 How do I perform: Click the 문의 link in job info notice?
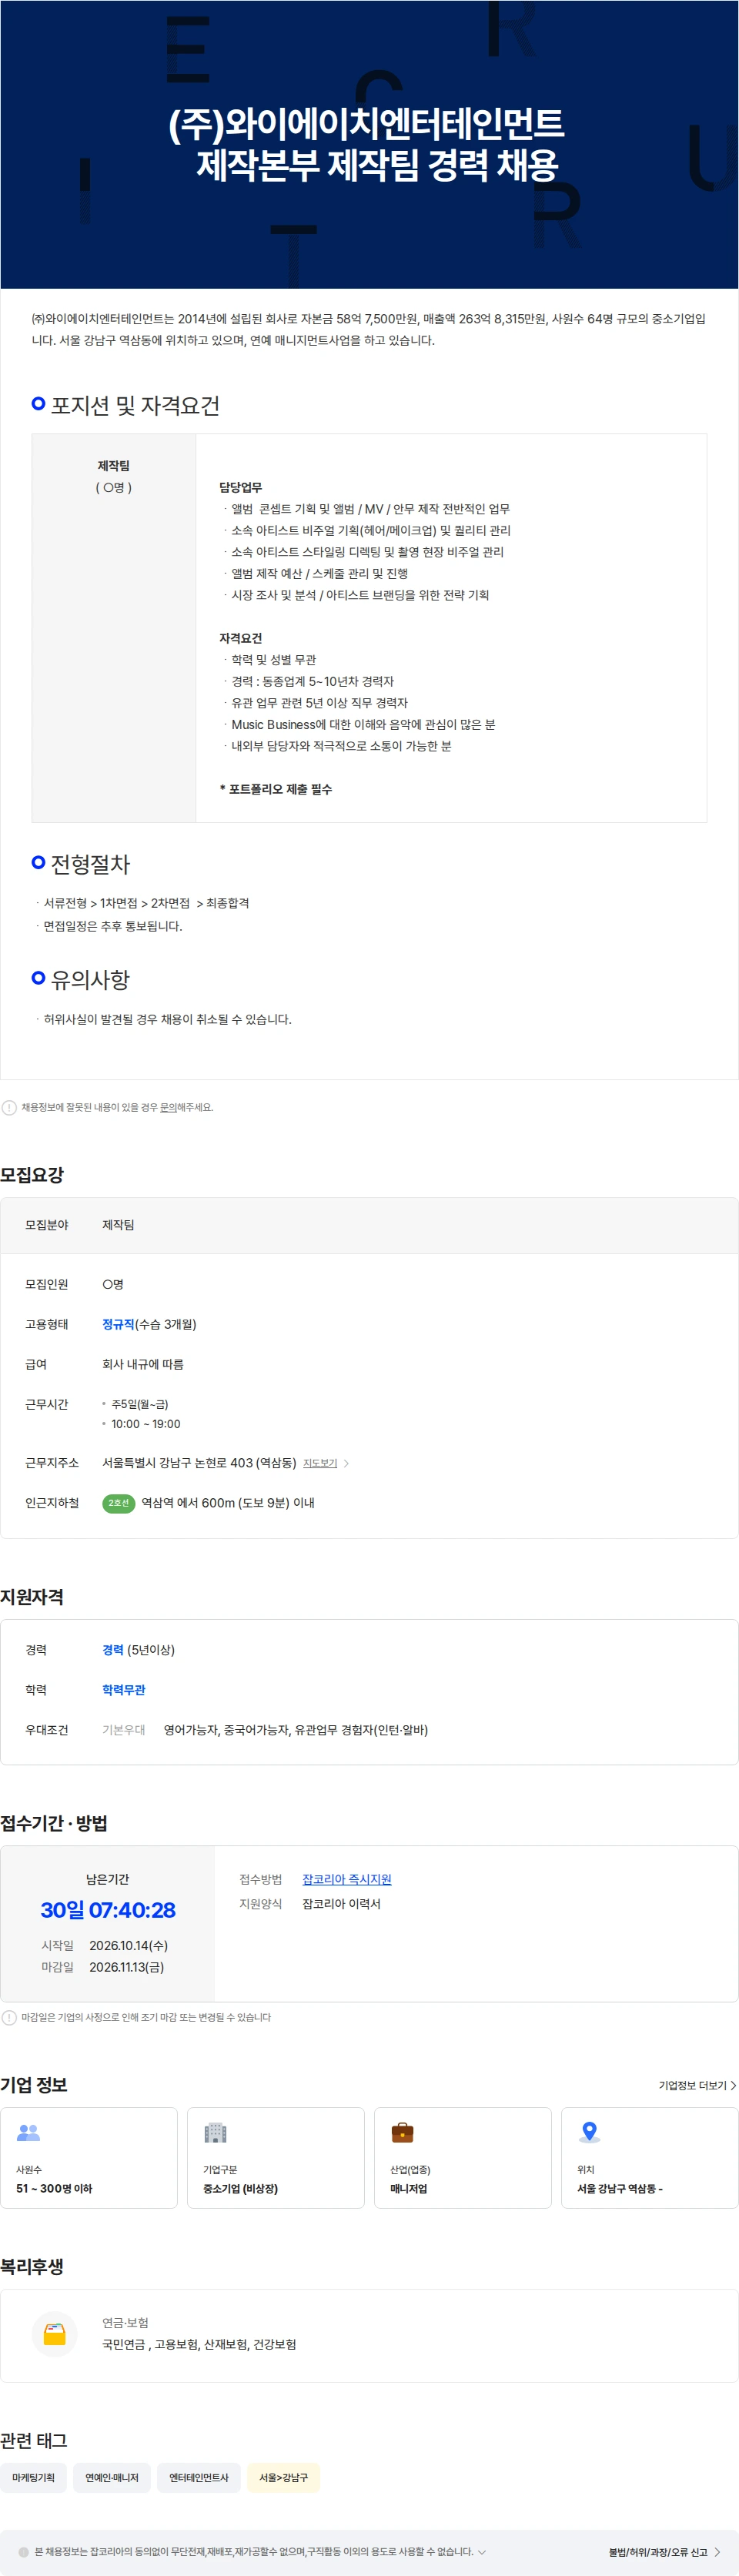point(168,1107)
